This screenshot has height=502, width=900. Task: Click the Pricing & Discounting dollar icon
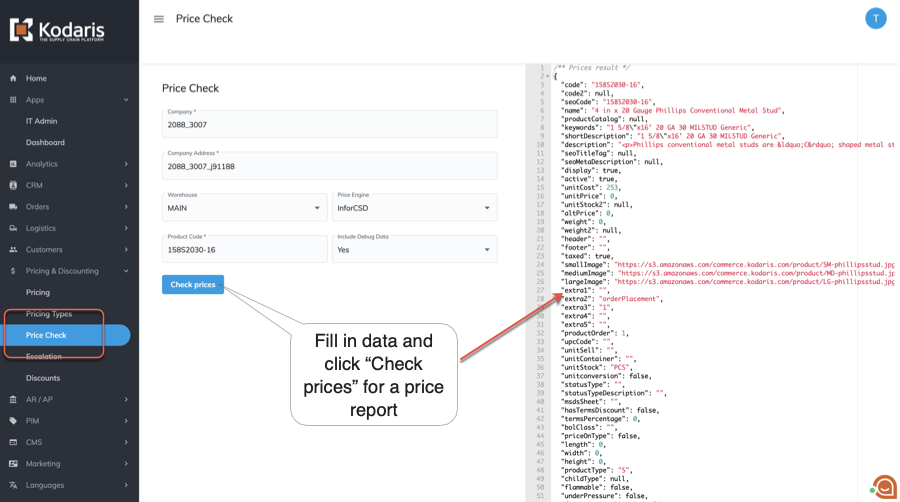[13, 271]
